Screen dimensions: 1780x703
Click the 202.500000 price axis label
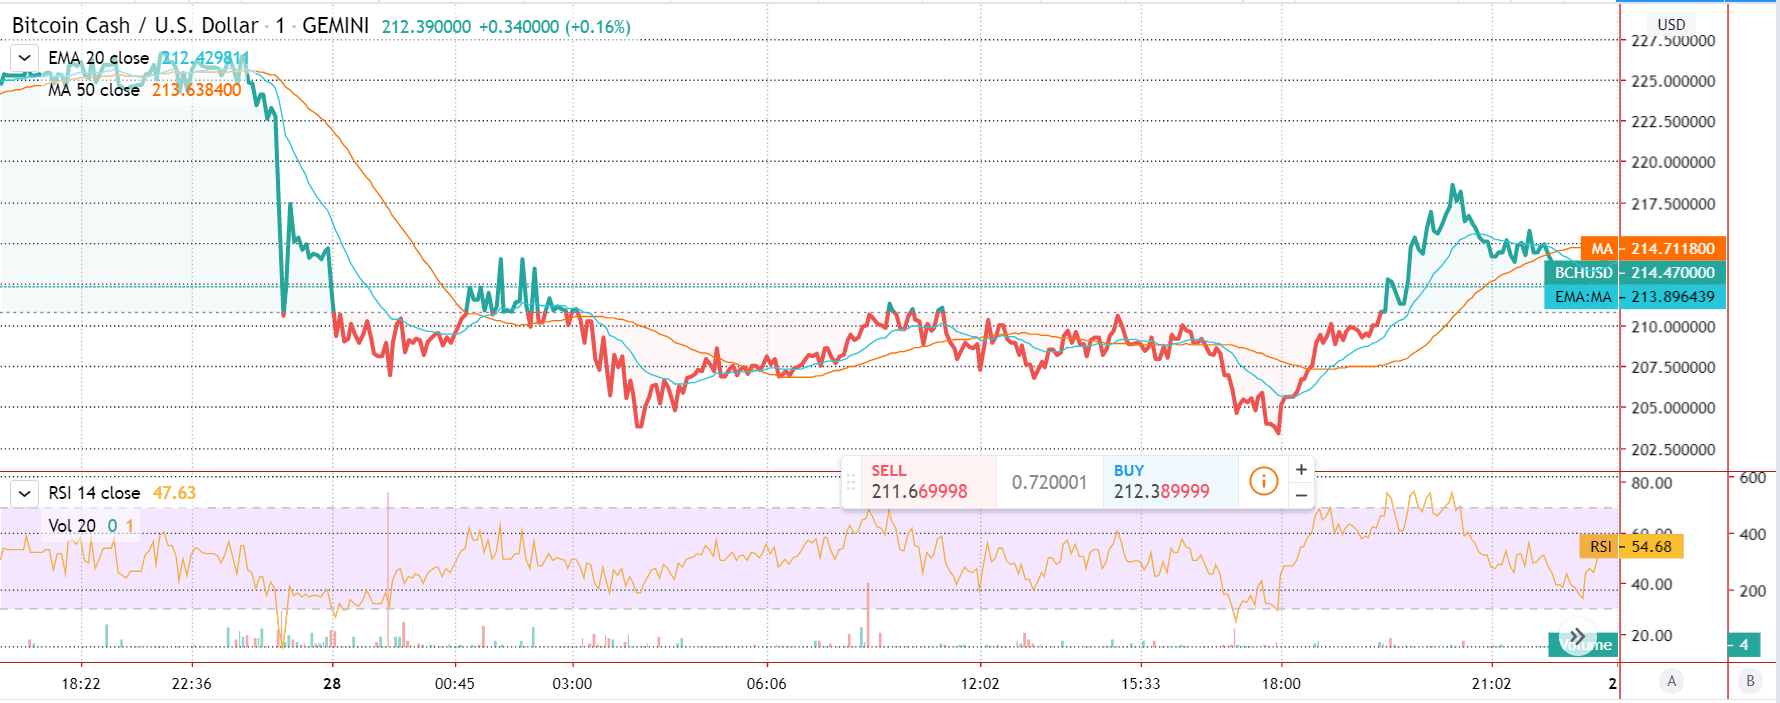1673,450
